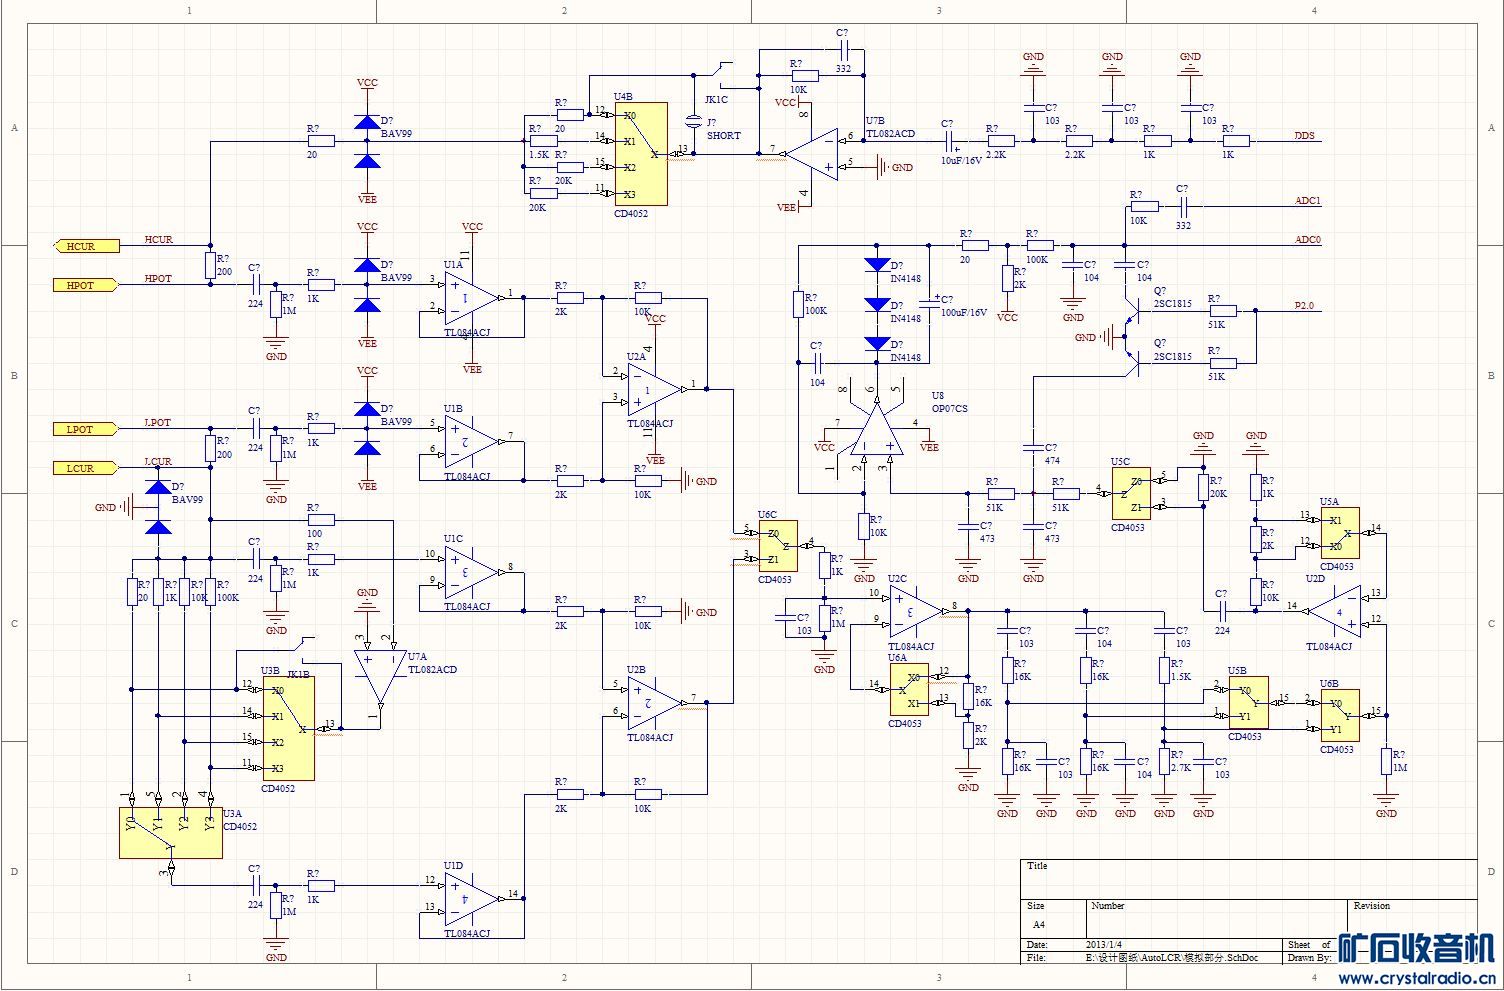Select the 2.7K resistor value label
The image size is (1504, 991).
[x=1181, y=768]
